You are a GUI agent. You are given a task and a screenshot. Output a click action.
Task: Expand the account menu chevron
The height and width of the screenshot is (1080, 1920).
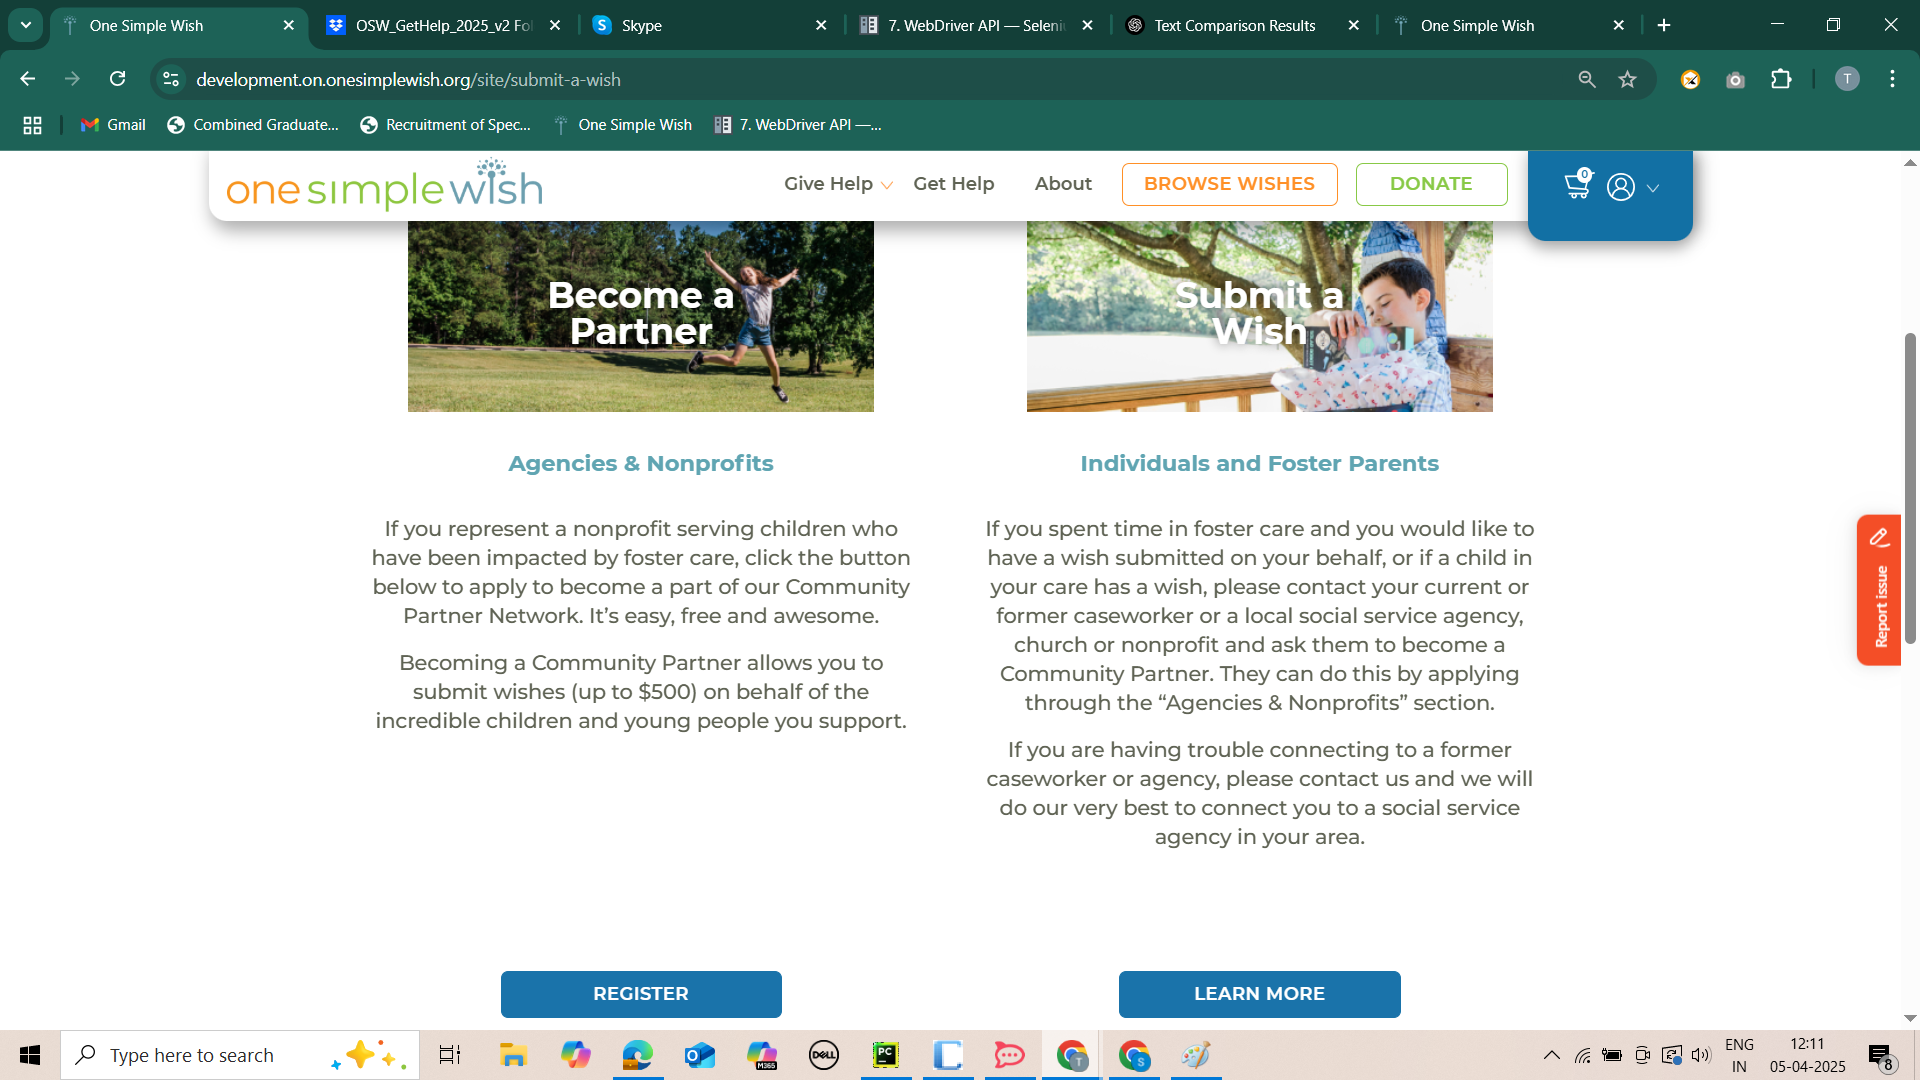click(x=1653, y=188)
